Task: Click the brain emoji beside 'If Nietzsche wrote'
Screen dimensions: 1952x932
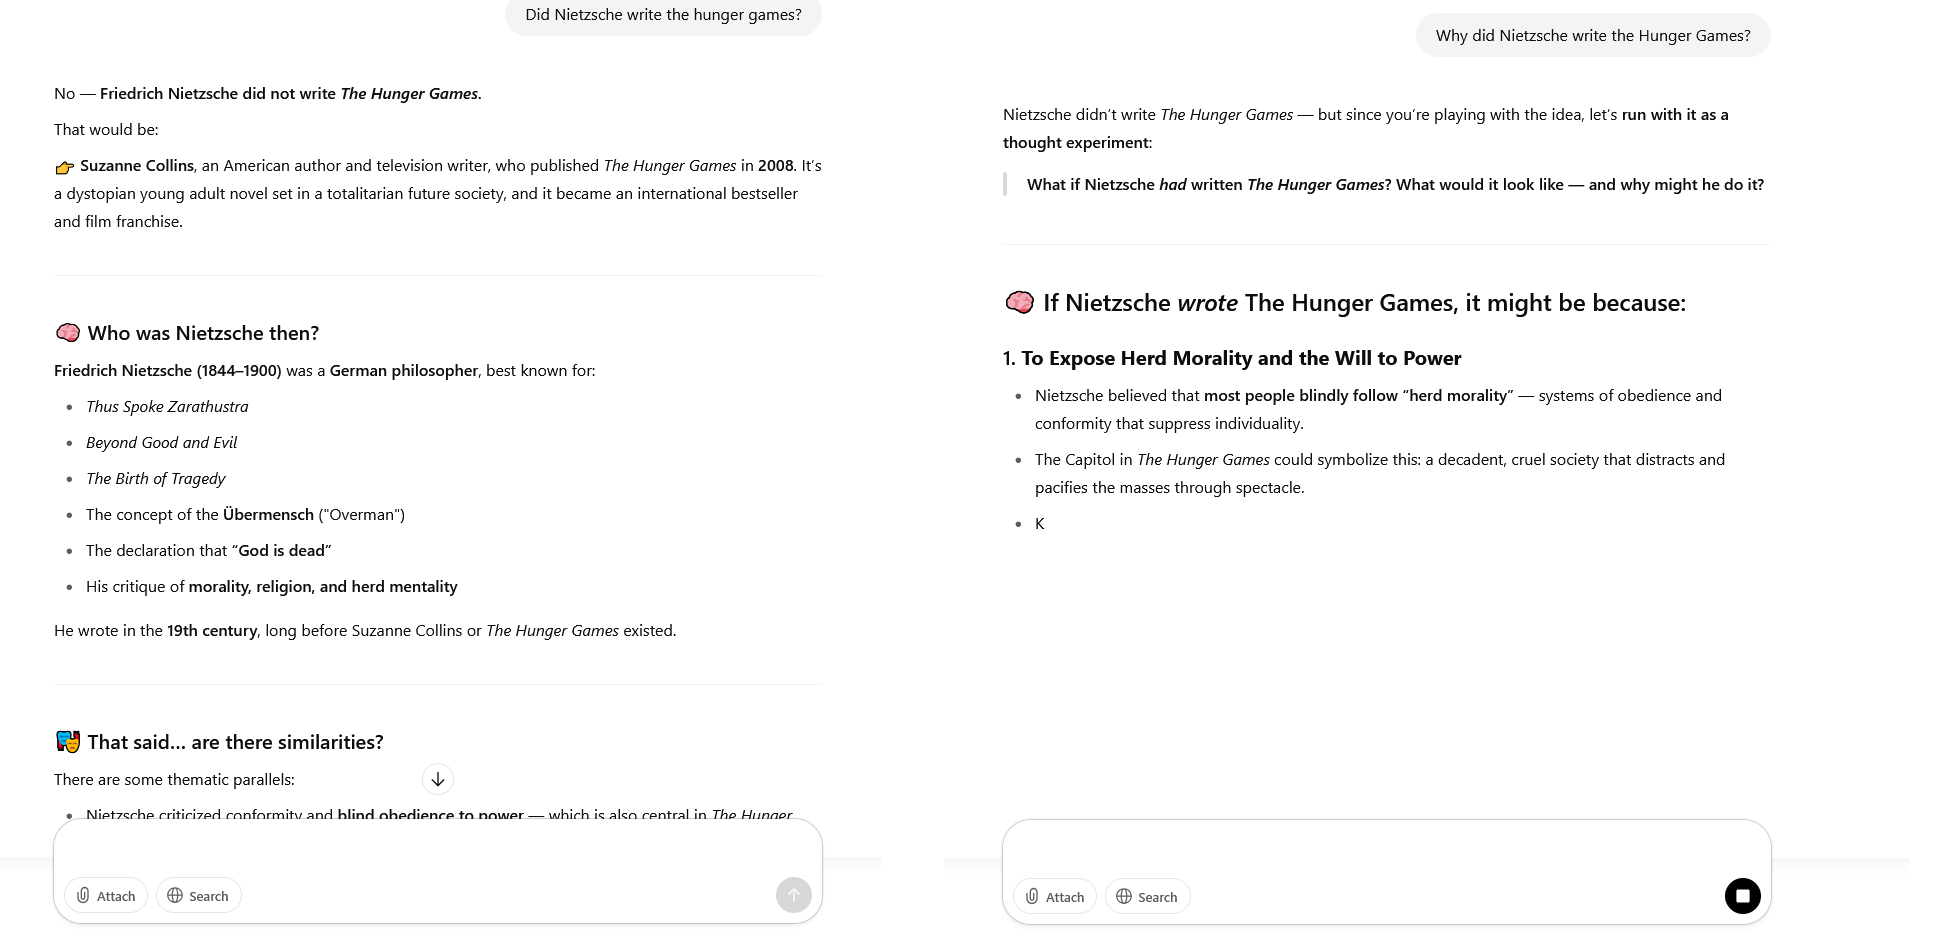Action: [1019, 302]
